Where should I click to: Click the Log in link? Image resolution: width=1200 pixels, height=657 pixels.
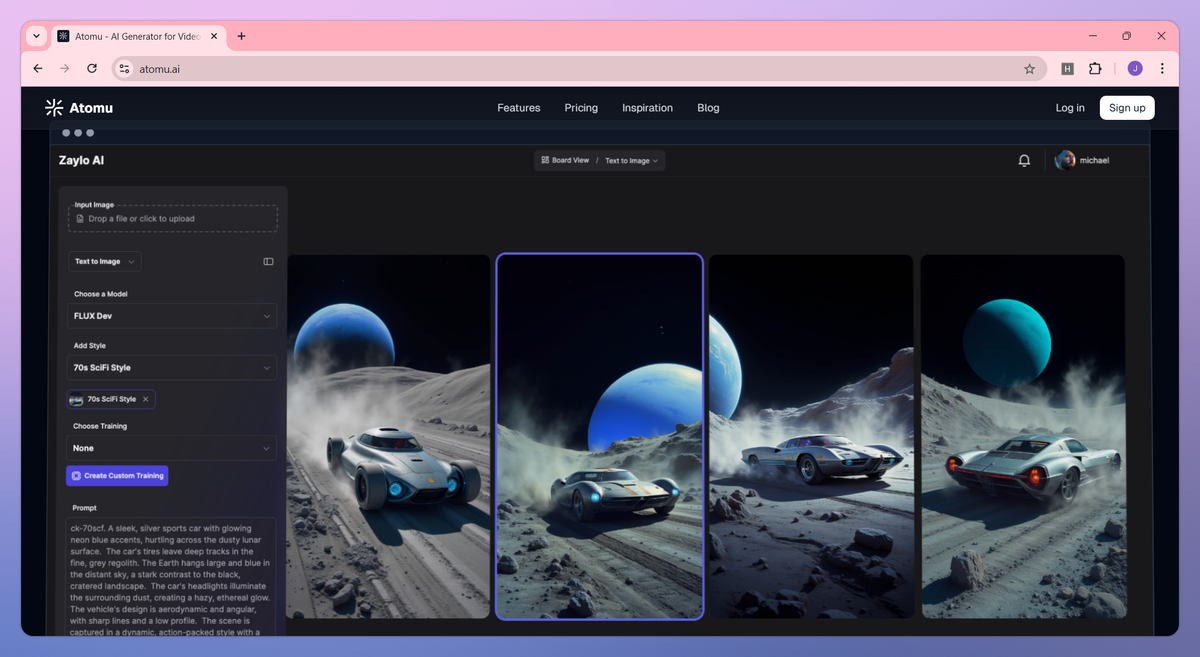pyautogui.click(x=1070, y=108)
